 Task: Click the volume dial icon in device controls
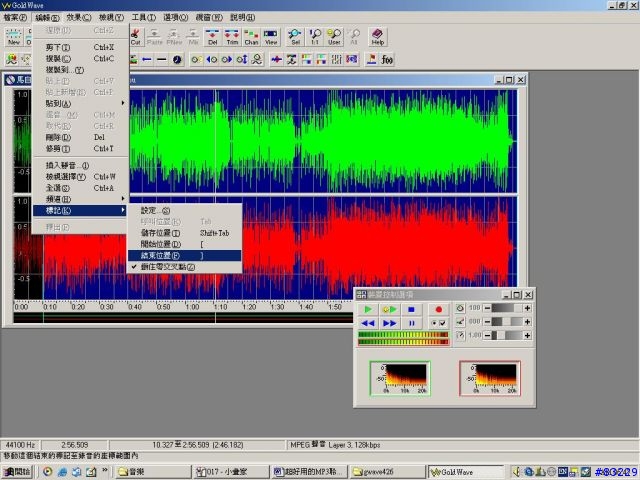pos(460,308)
